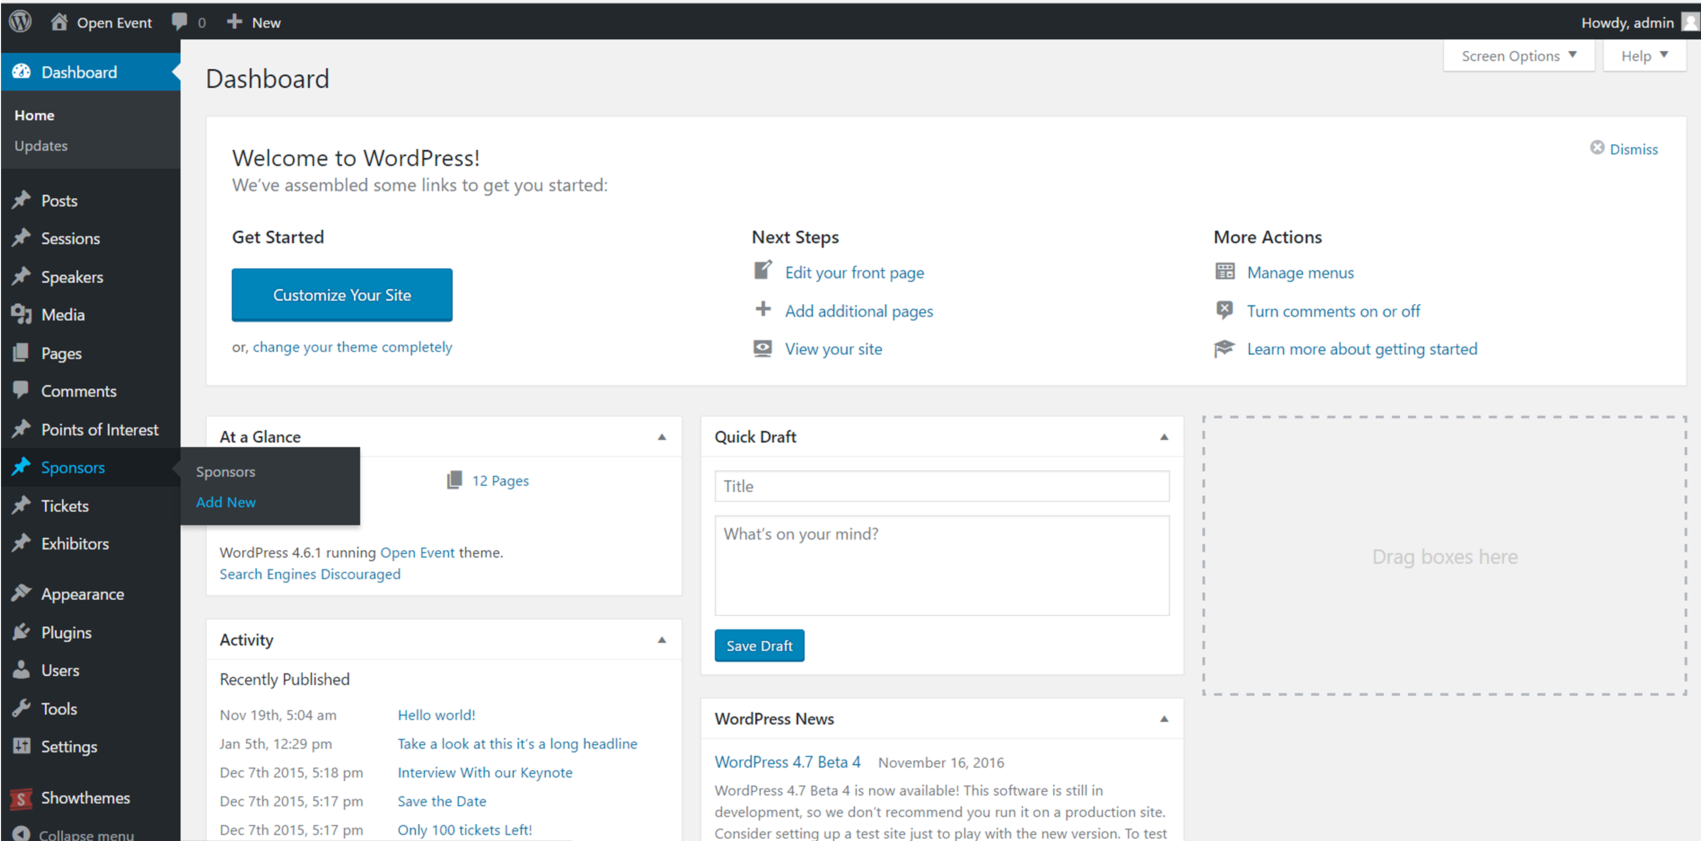Image resolution: width=1701 pixels, height=841 pixels.
Task: Click the grid icon beside Manage menus
Action: (1225, 271)
